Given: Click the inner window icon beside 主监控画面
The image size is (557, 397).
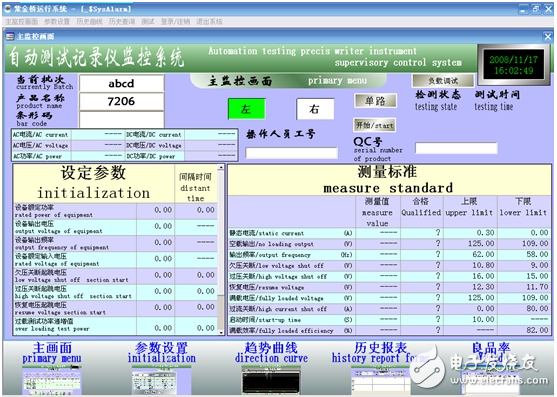Looking at the screenshot, I should (10, 37).
